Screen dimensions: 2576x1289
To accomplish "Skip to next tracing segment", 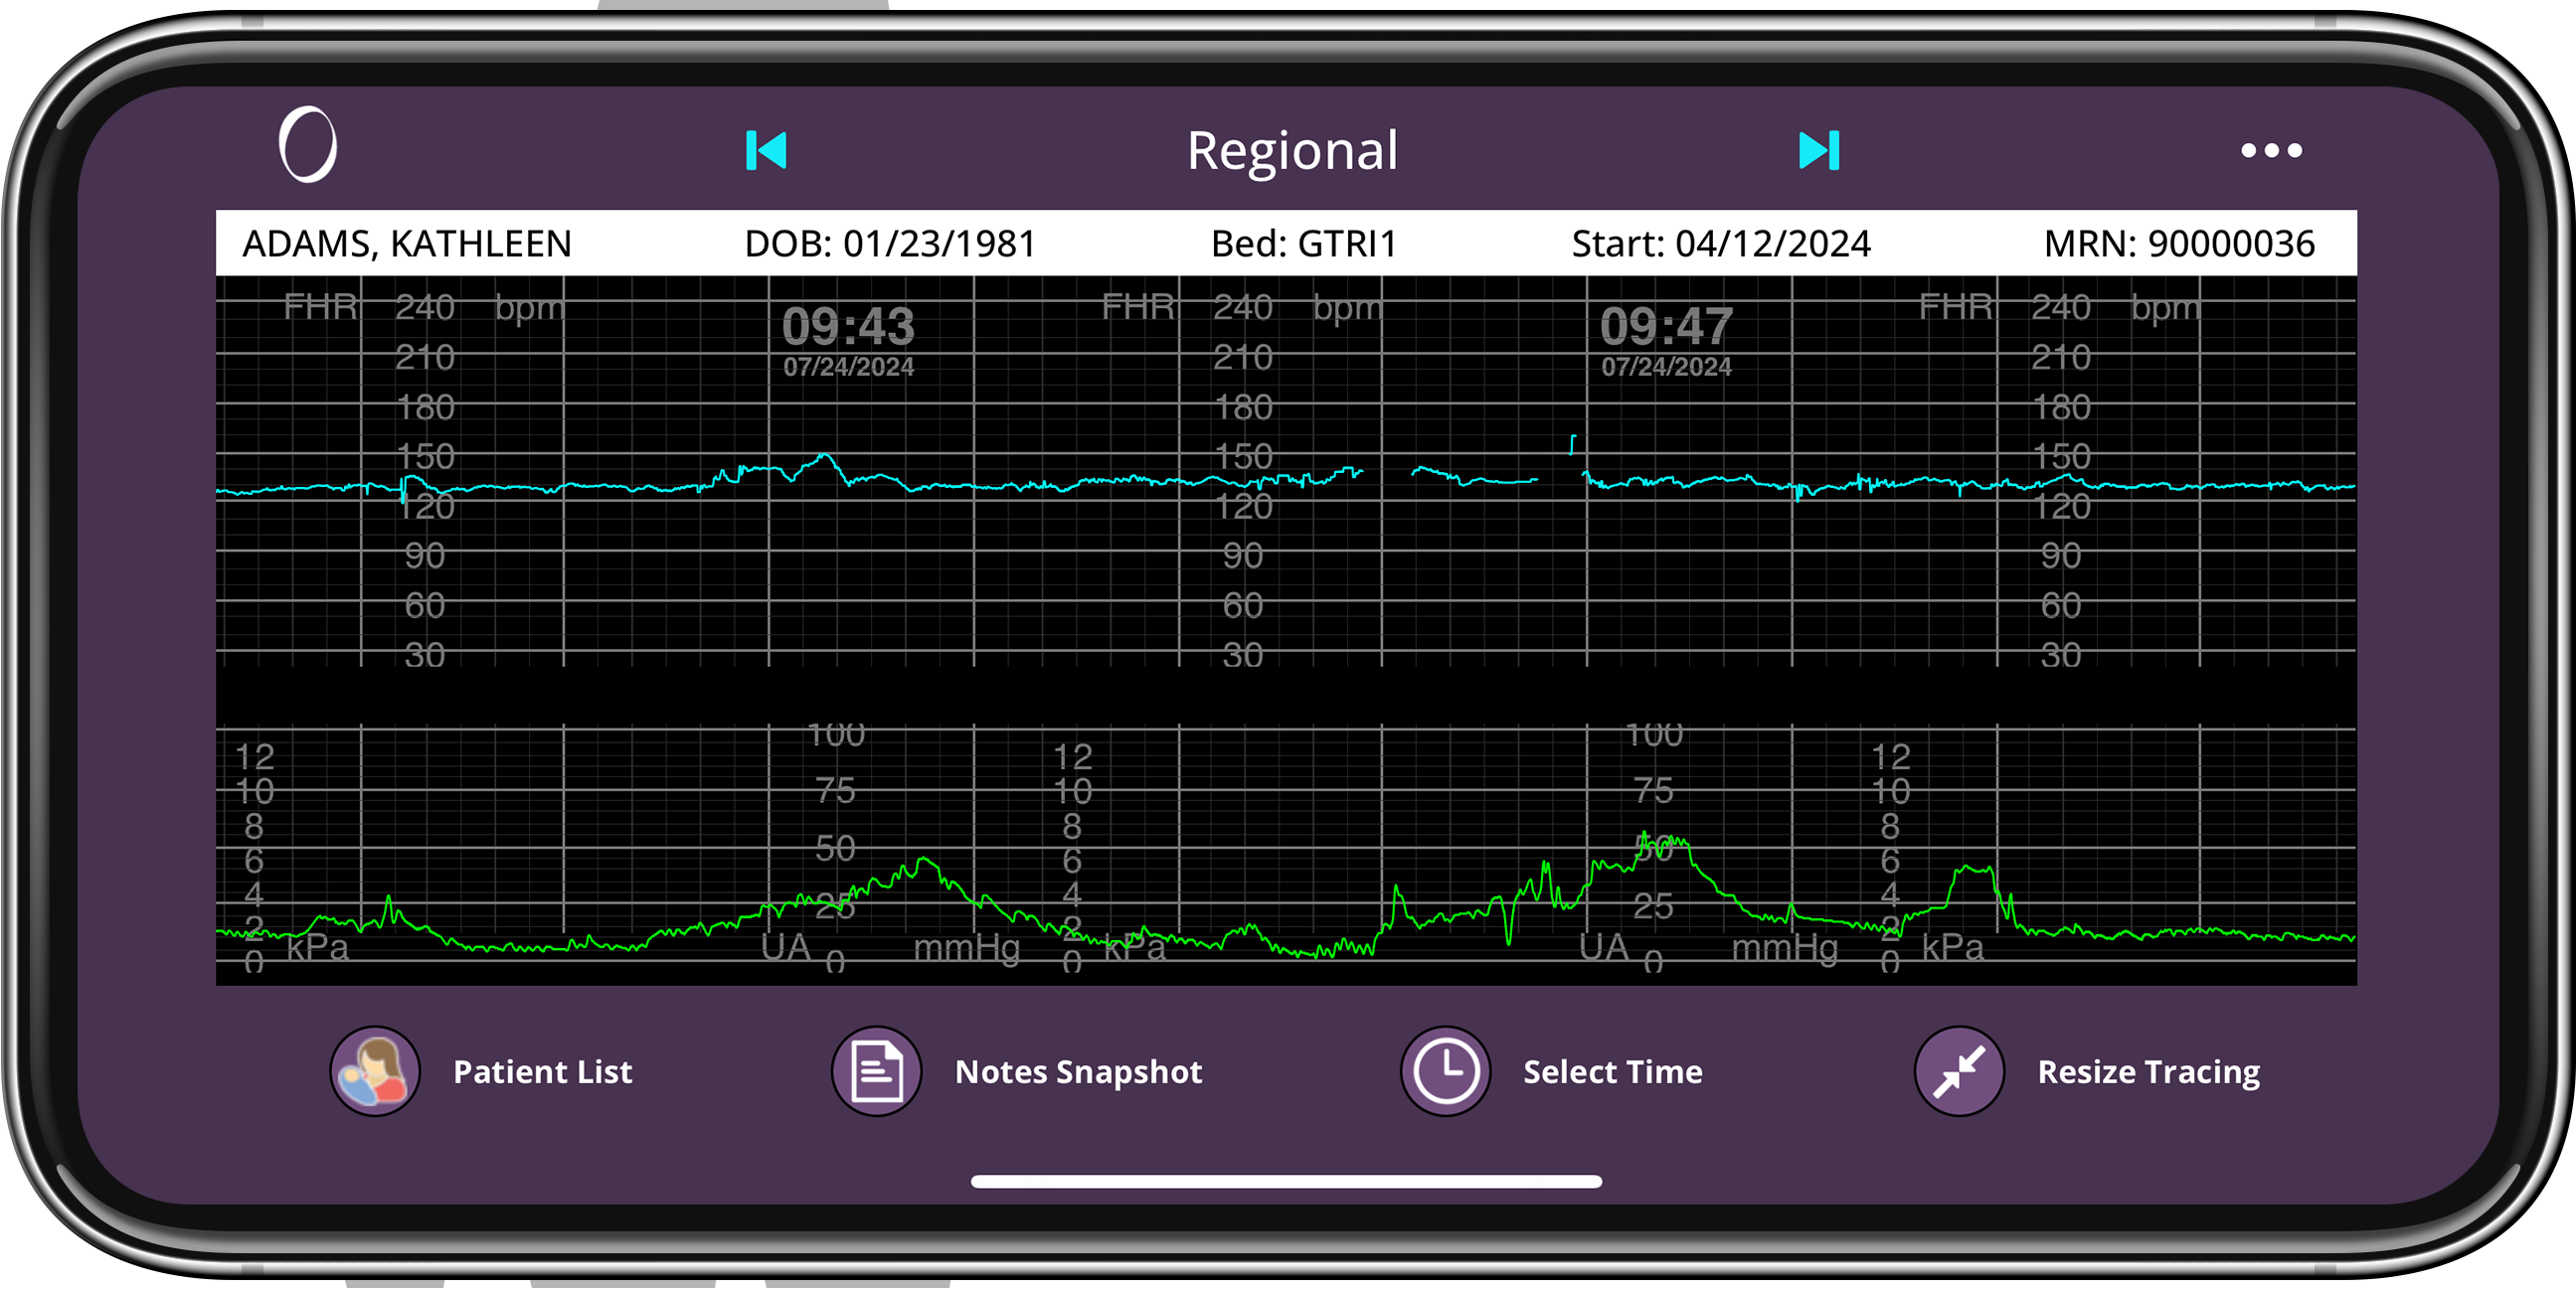I will click(1817, 151).
